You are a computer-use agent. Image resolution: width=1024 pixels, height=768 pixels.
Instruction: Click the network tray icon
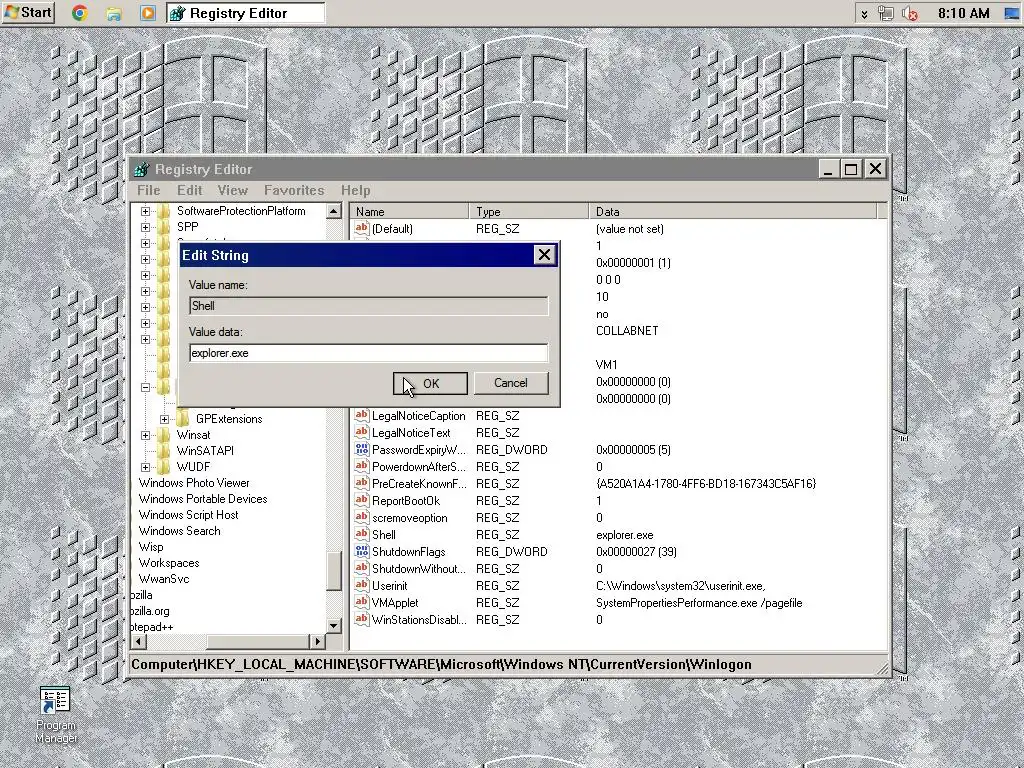point(886,13)
